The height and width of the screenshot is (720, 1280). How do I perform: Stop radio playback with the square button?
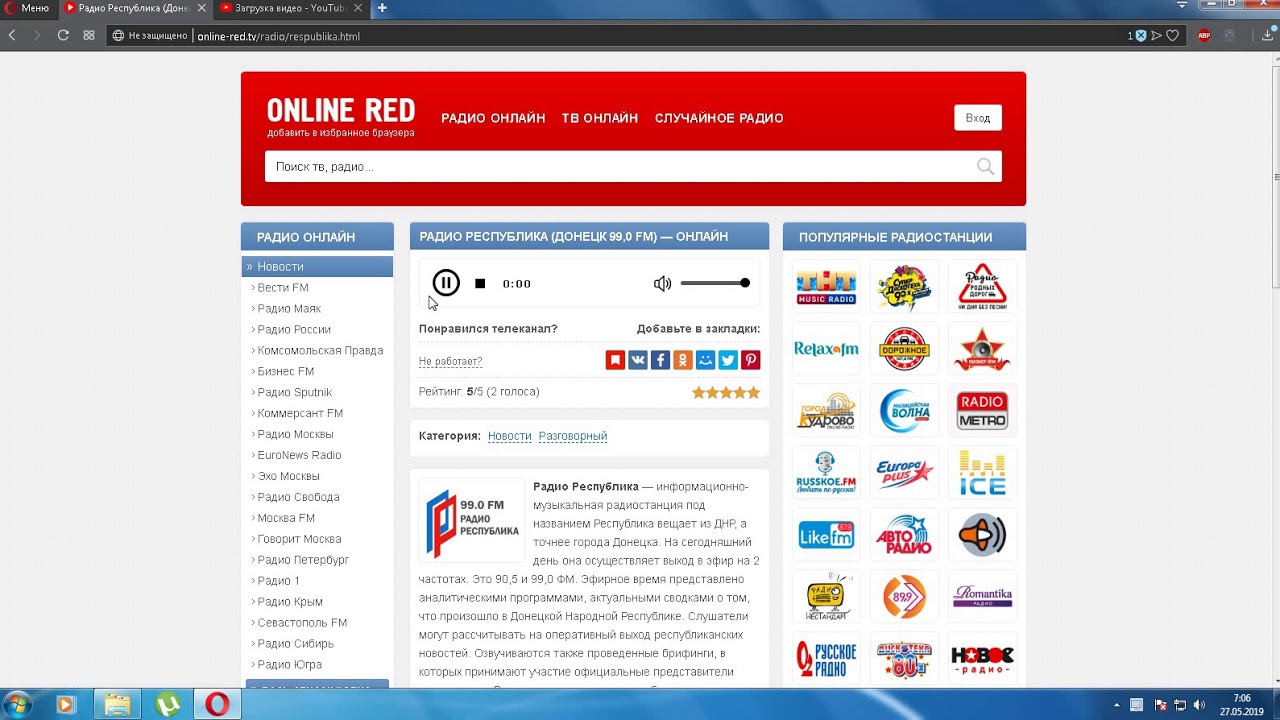point(480,284)
